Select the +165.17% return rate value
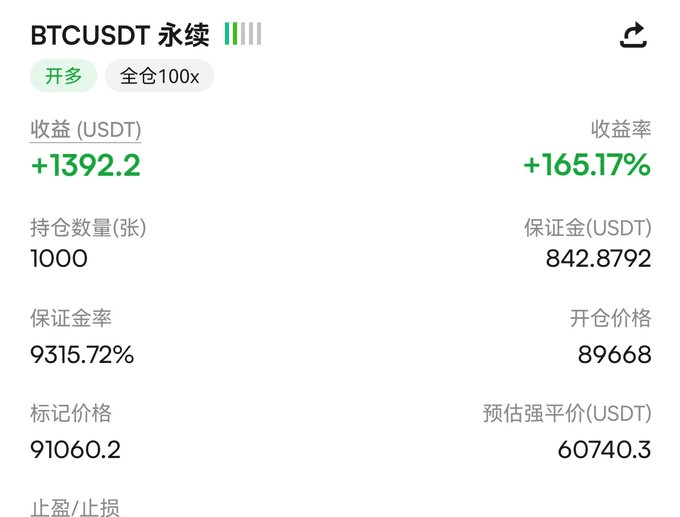 (x=587, y=165)
